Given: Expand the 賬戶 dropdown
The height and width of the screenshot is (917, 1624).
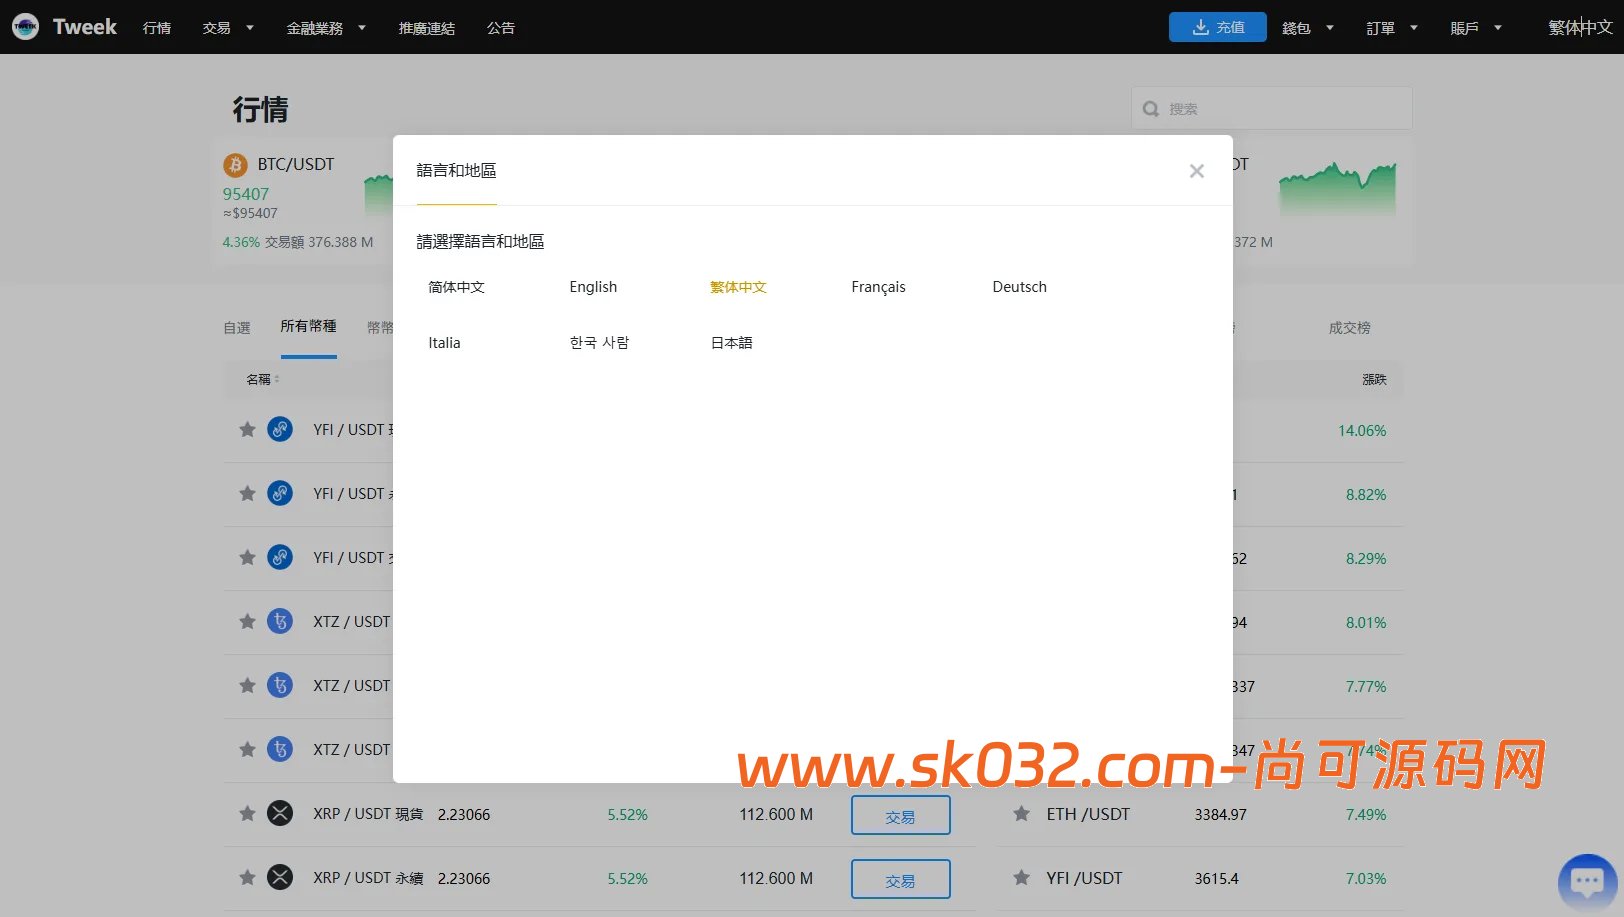Looking at the screenshot, I should click(1475, 27).
